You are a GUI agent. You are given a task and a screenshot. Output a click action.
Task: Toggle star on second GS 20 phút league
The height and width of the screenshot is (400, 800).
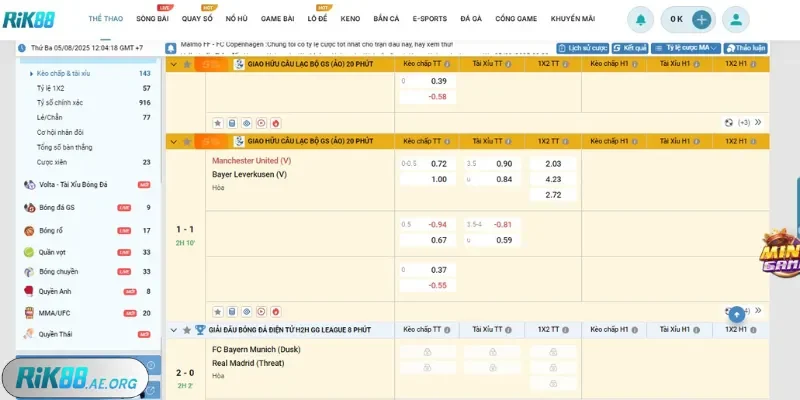[x=186, y=141]
